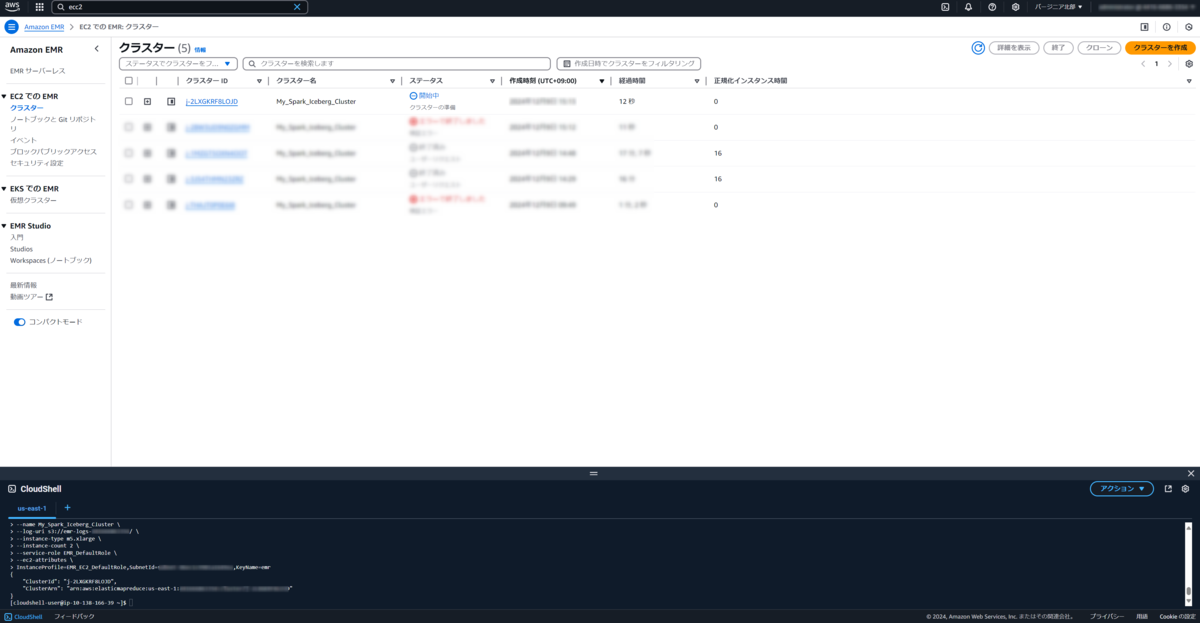The height and width of the screenshot is (623, 1200).
Task: Focus クラスターを検索します search field
Action: [397, 63]
